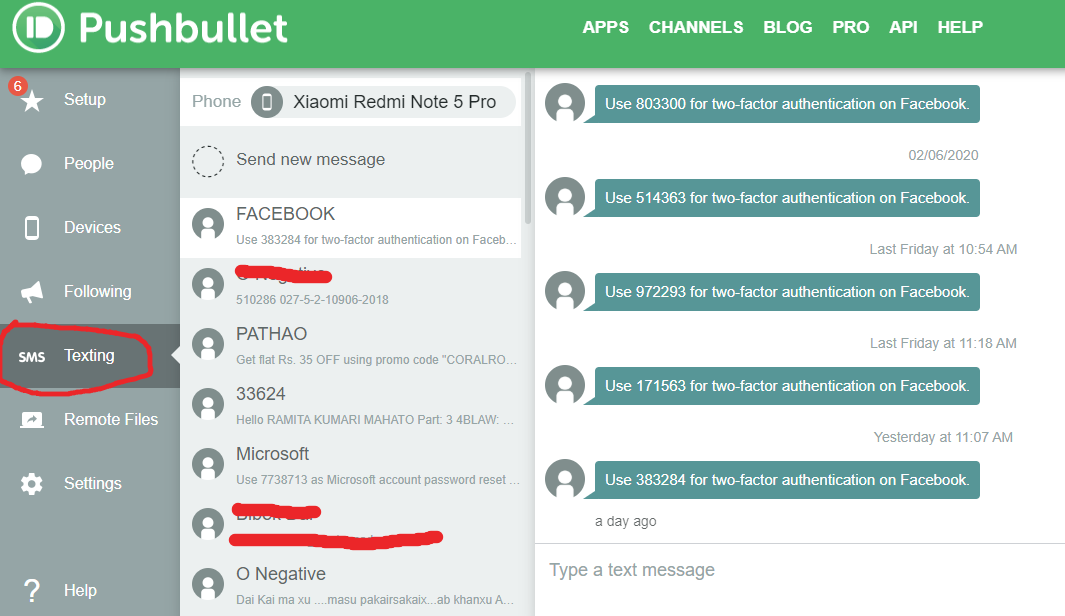Click 'Last Friday at 10:54 AM' timestamp
Image resolution: width=1065 pixels, height=616 pixels.
click(x=943, y=249)
